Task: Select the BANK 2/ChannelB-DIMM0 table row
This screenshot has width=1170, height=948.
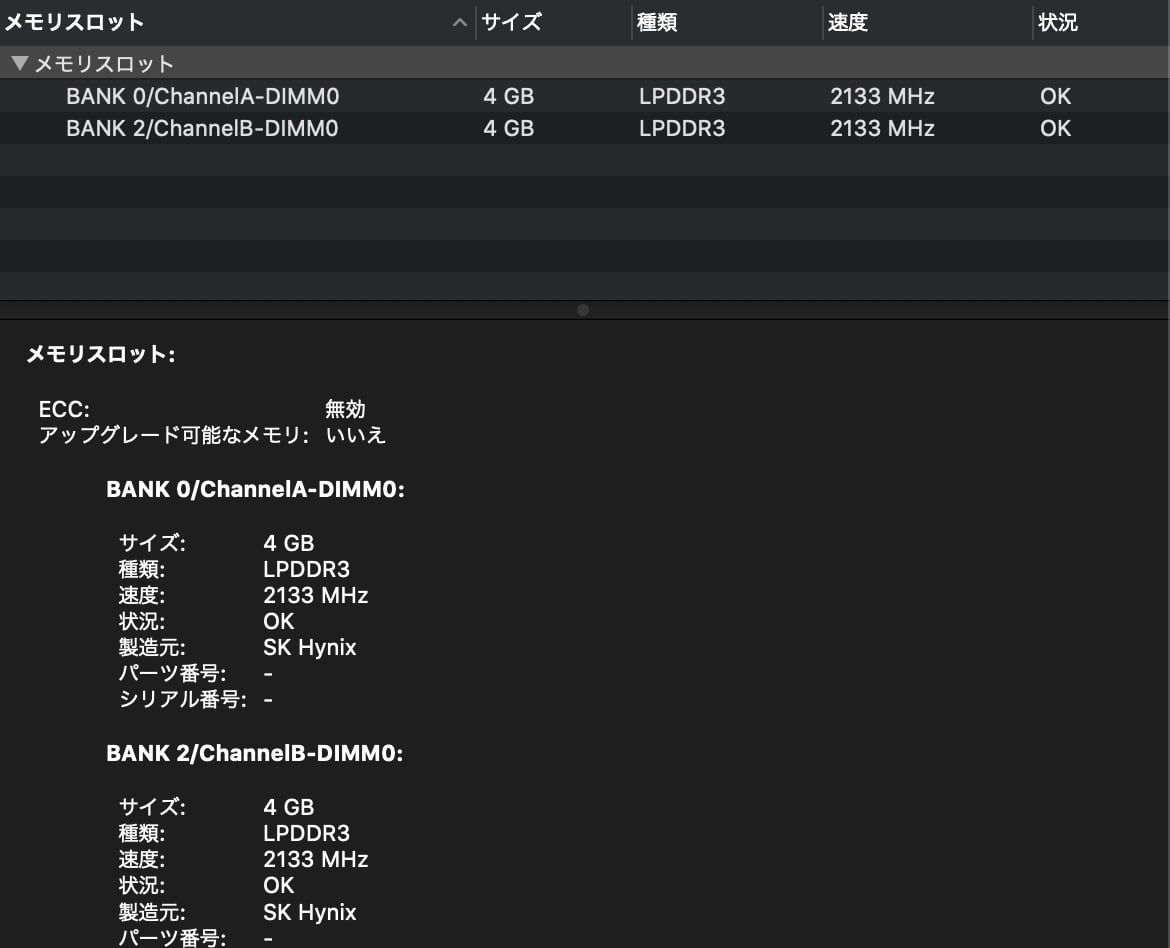Action: 202,129
